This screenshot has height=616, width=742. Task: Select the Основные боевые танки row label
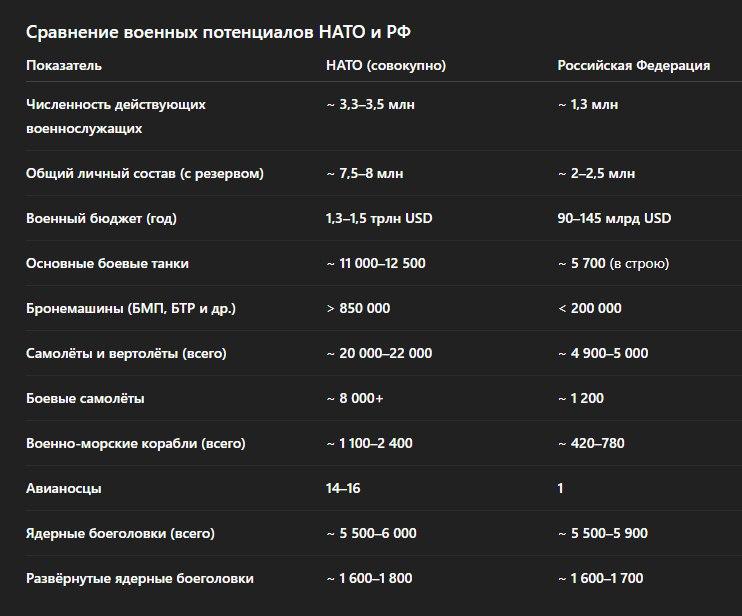[x=107, y=264]
